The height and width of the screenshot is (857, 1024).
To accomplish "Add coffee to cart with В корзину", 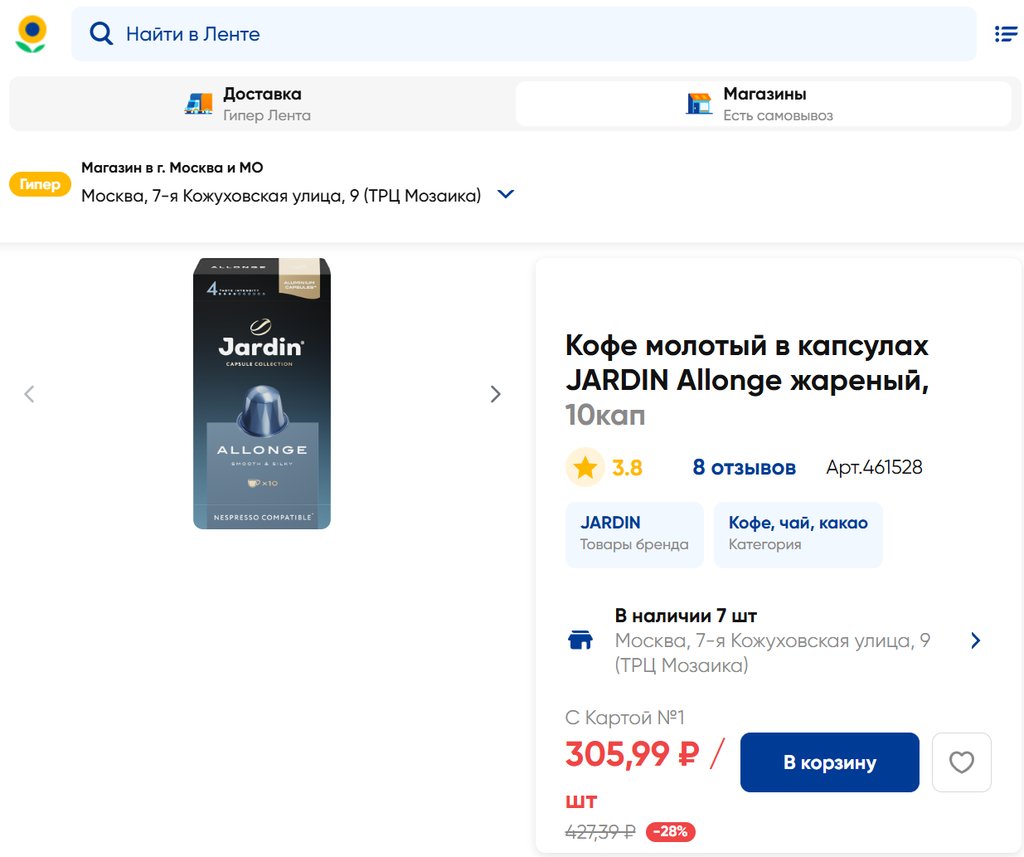I will tap(829, 763).
